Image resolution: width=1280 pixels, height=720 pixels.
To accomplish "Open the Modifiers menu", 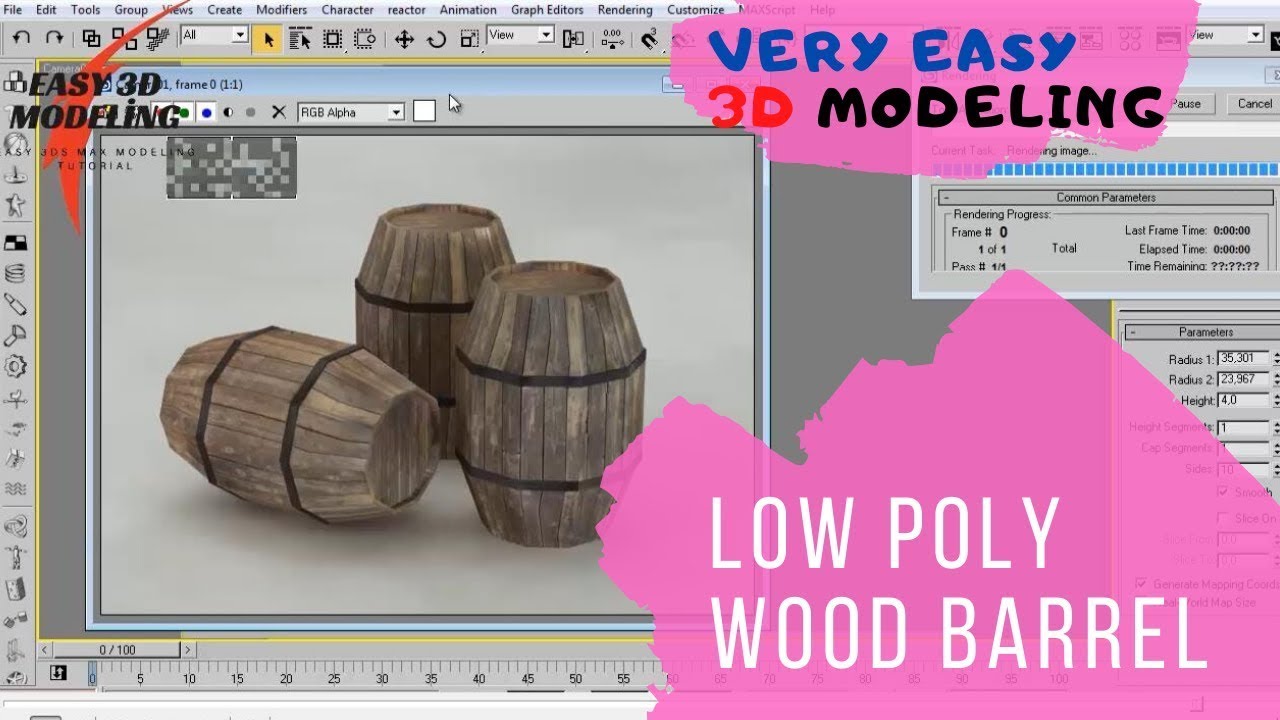I will [282, 10].
